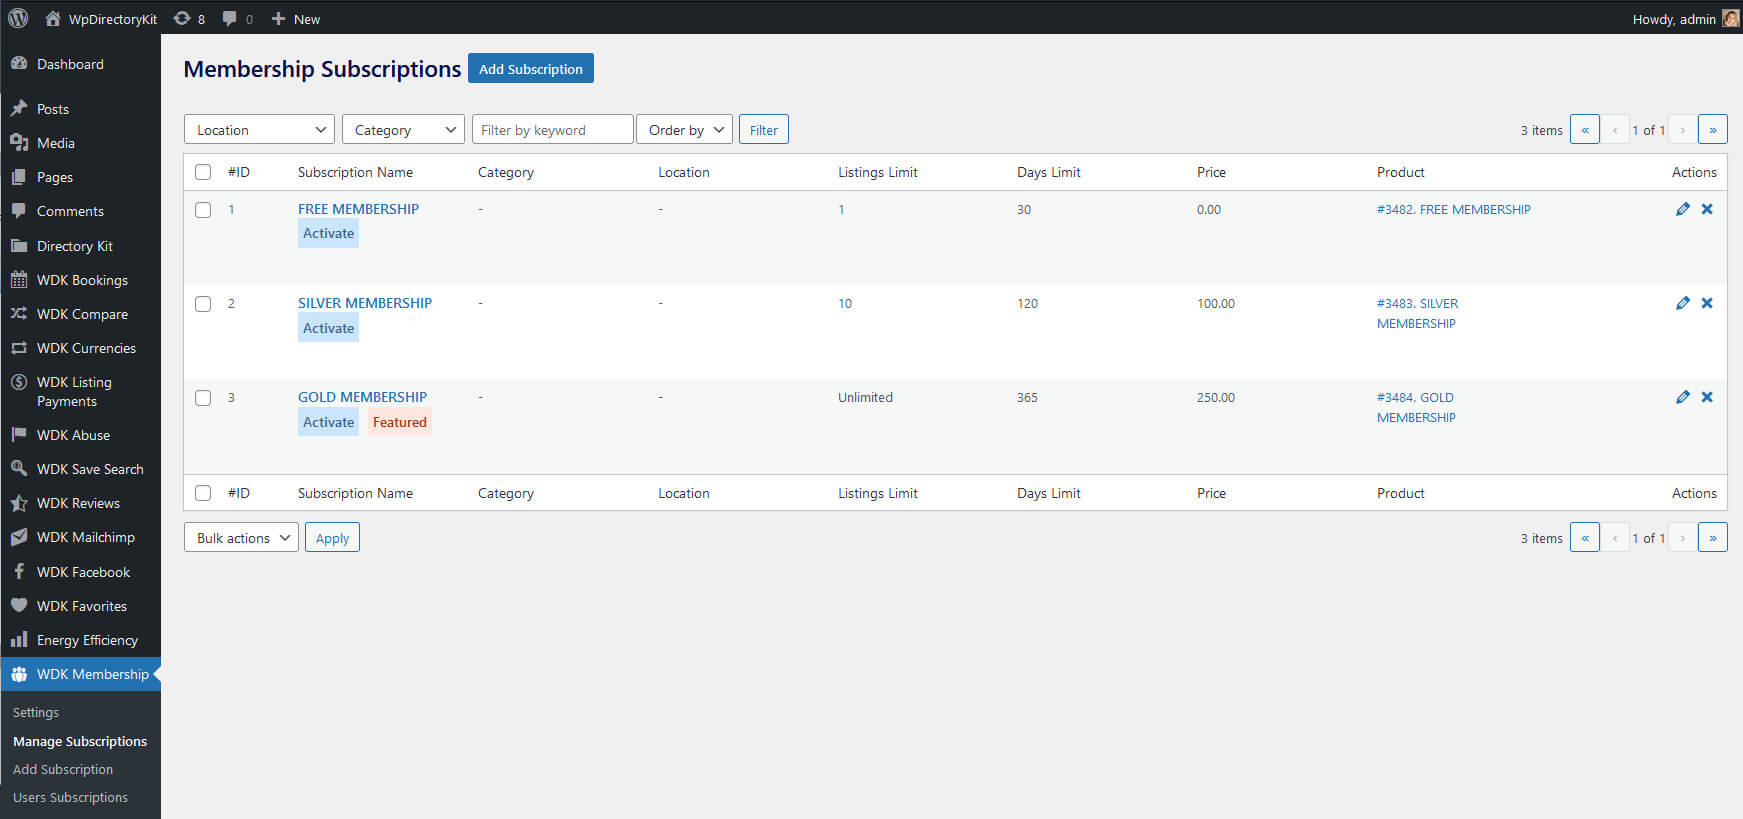Open WDK Membership menu
This screenshot has height=819, width=1743.
pyautogui.click(x=80, y=674)
